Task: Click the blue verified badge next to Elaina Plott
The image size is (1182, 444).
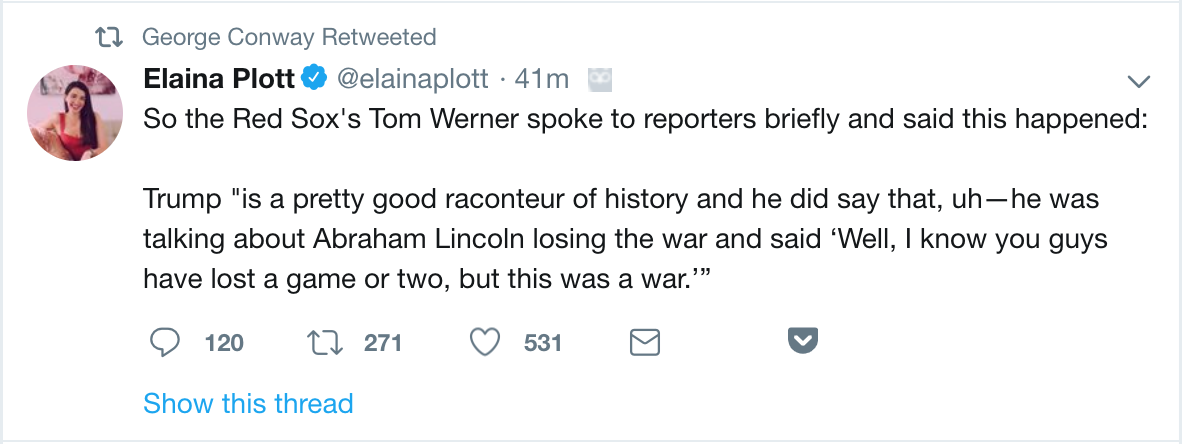Action: click(313, 78)
